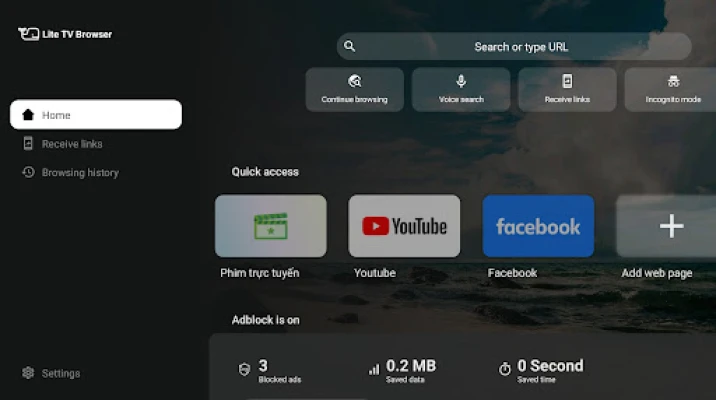Open Continue browsing shortcut

(354, 89)
